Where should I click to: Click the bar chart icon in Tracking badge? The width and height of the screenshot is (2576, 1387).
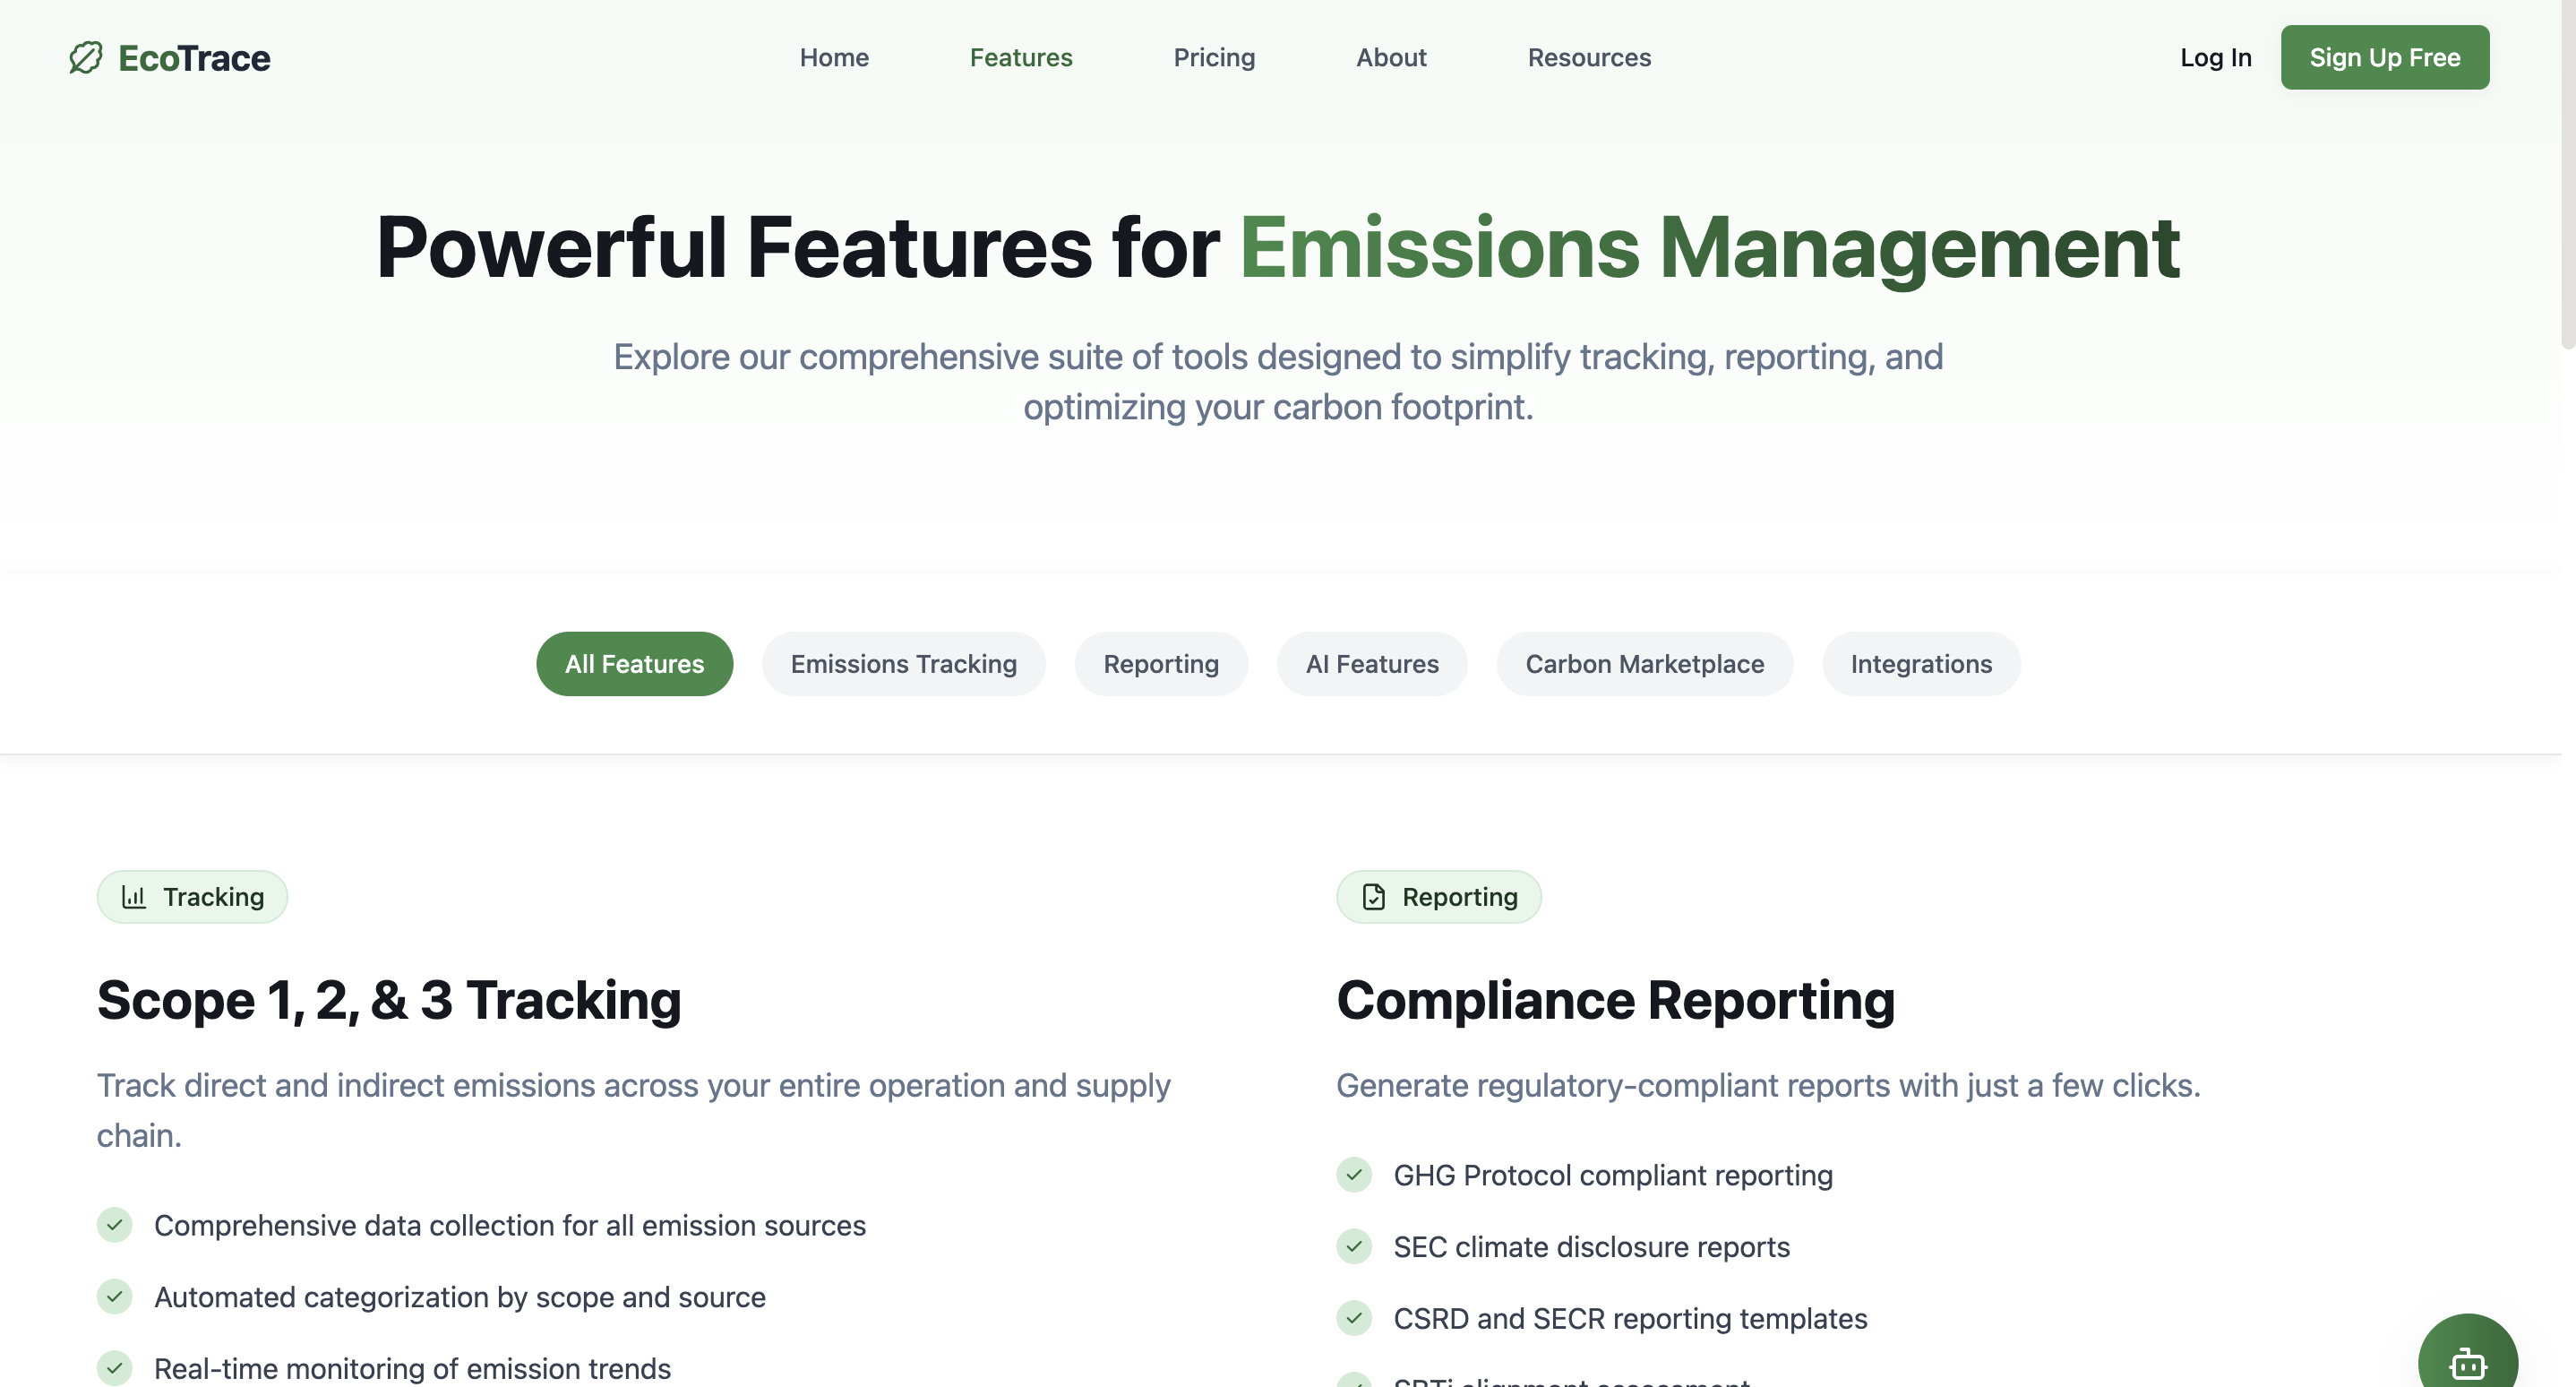click(x=135, y=897)
